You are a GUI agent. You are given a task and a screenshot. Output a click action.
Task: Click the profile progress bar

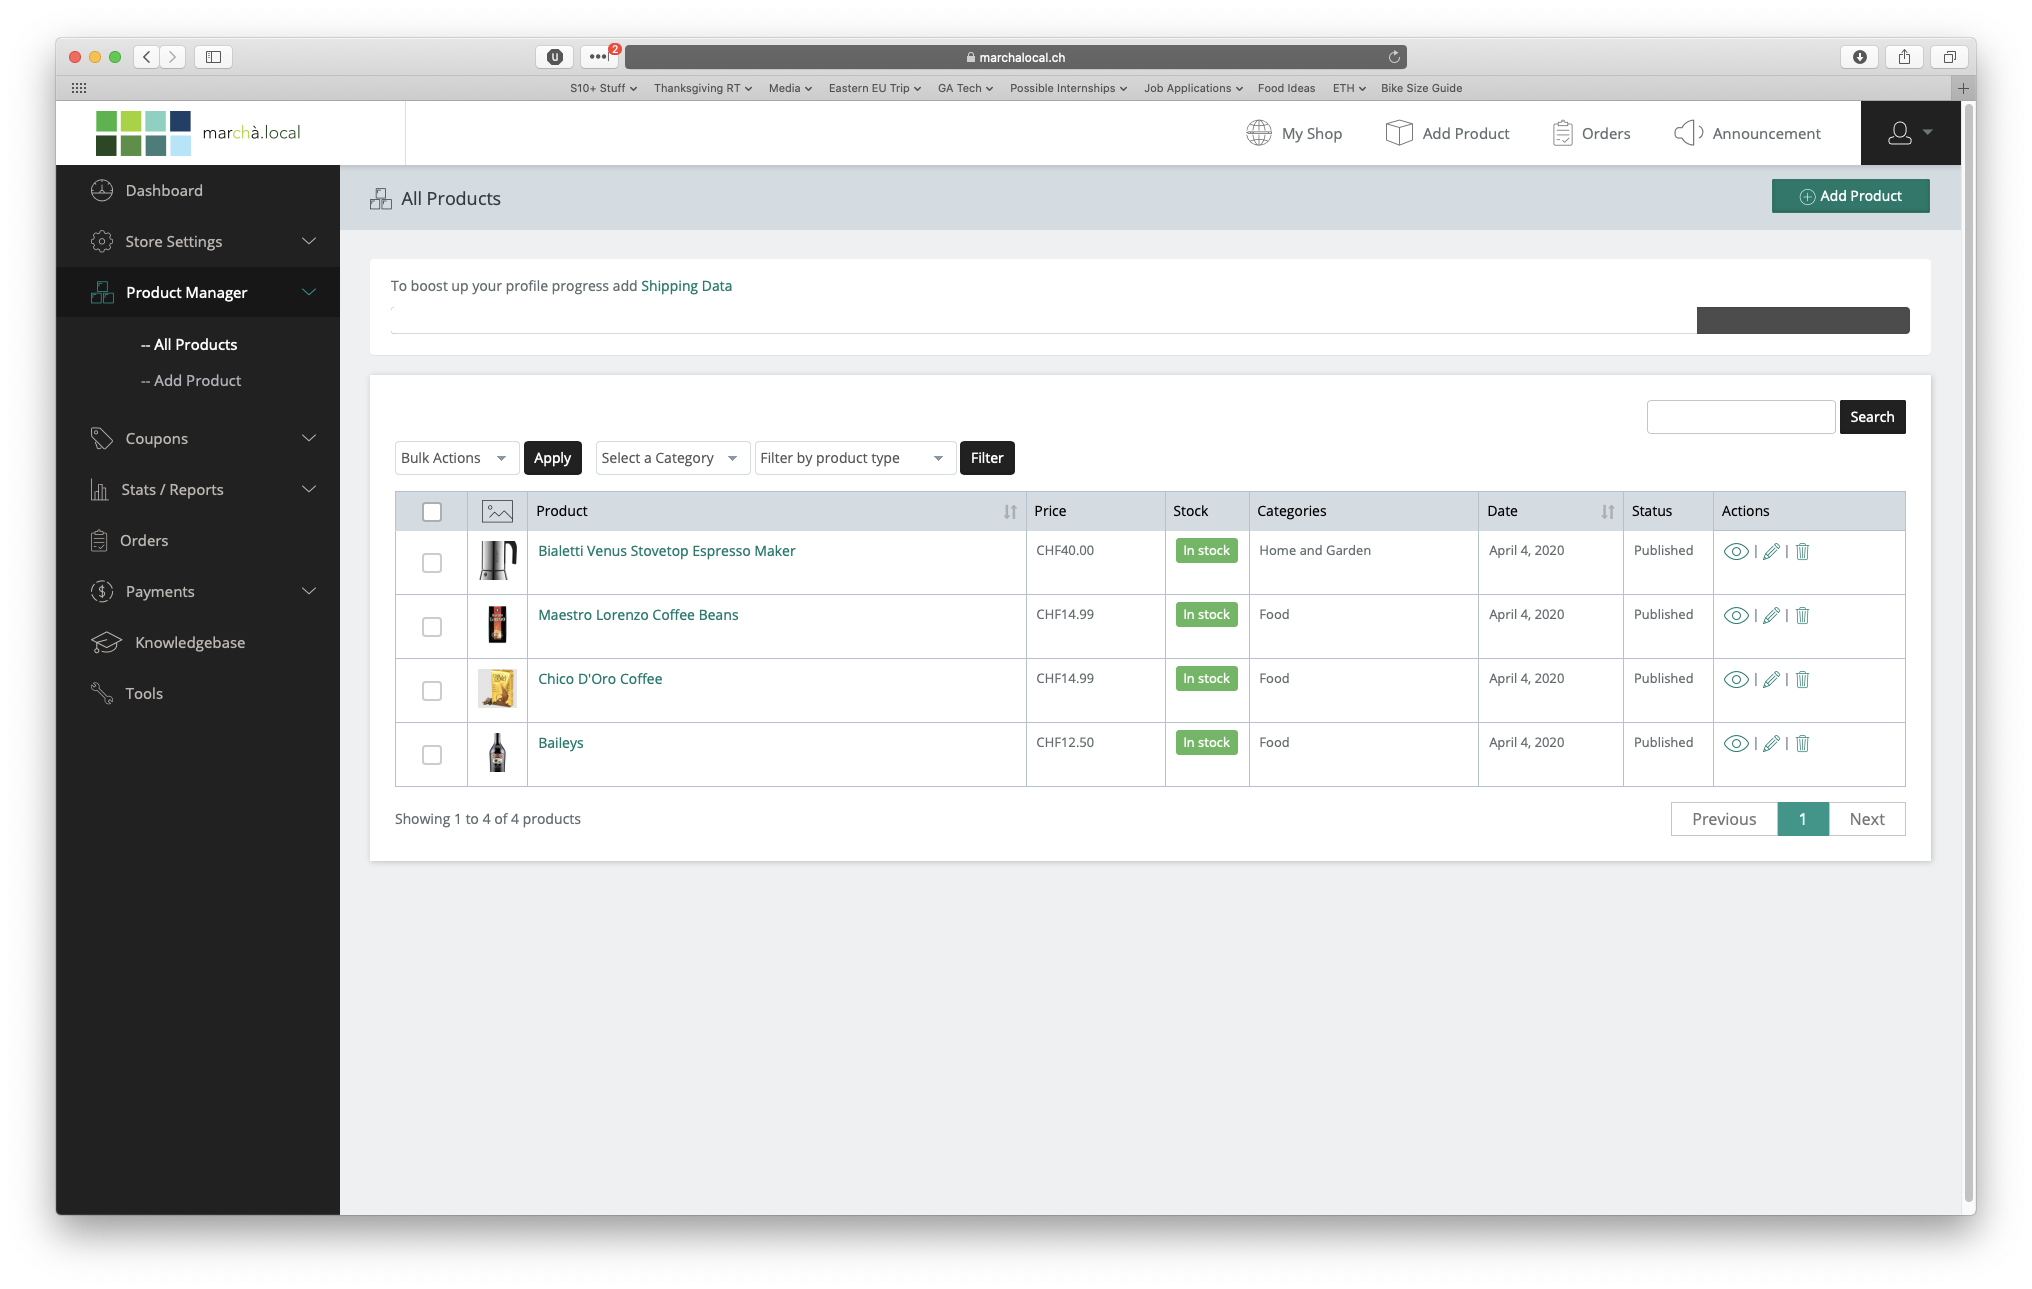click(x=1150, y=320)
